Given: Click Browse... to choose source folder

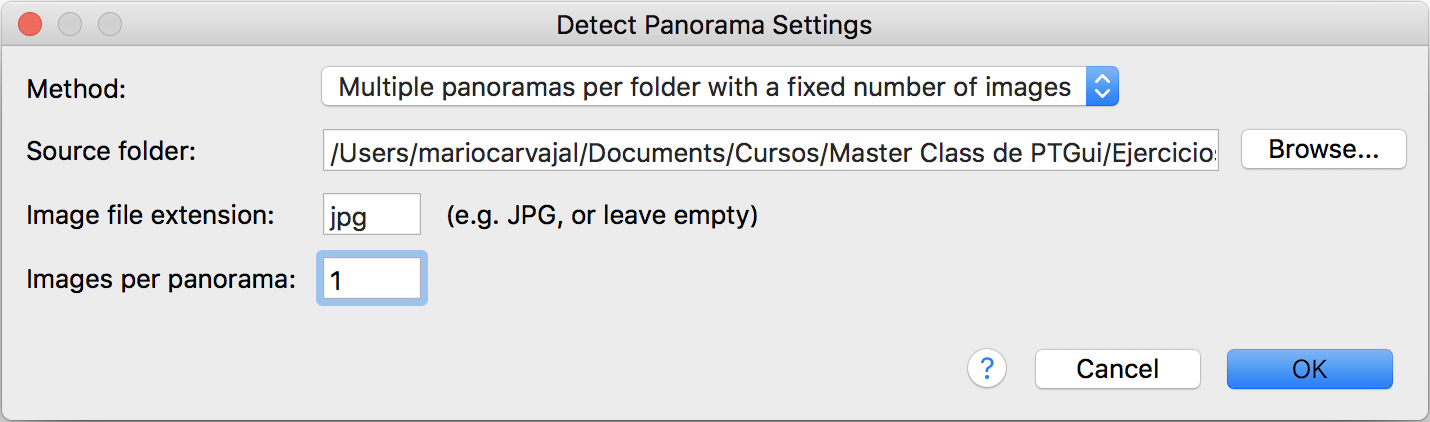Looking at the screenshot, I should [x=1324, y=150].
